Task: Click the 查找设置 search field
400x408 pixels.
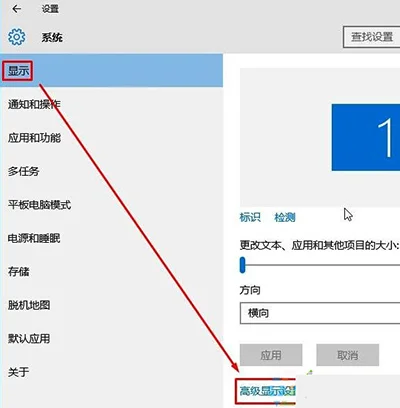Action: pos(372,37)
